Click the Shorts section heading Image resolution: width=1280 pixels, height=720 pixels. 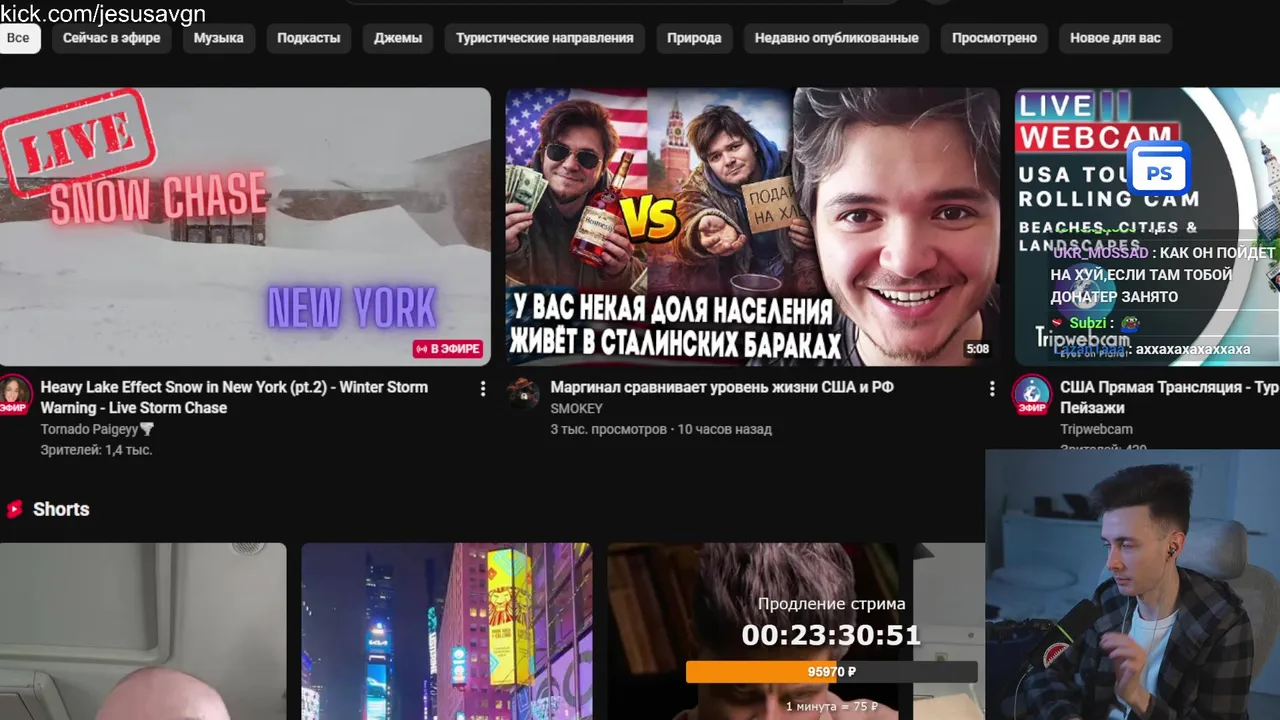point(61,509)
